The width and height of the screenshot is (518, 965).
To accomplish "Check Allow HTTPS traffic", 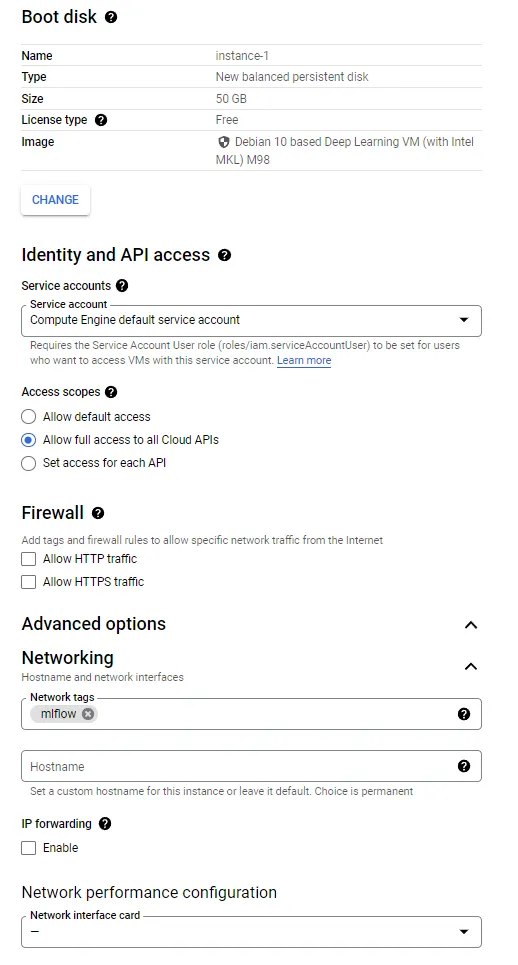I will 28,582.
